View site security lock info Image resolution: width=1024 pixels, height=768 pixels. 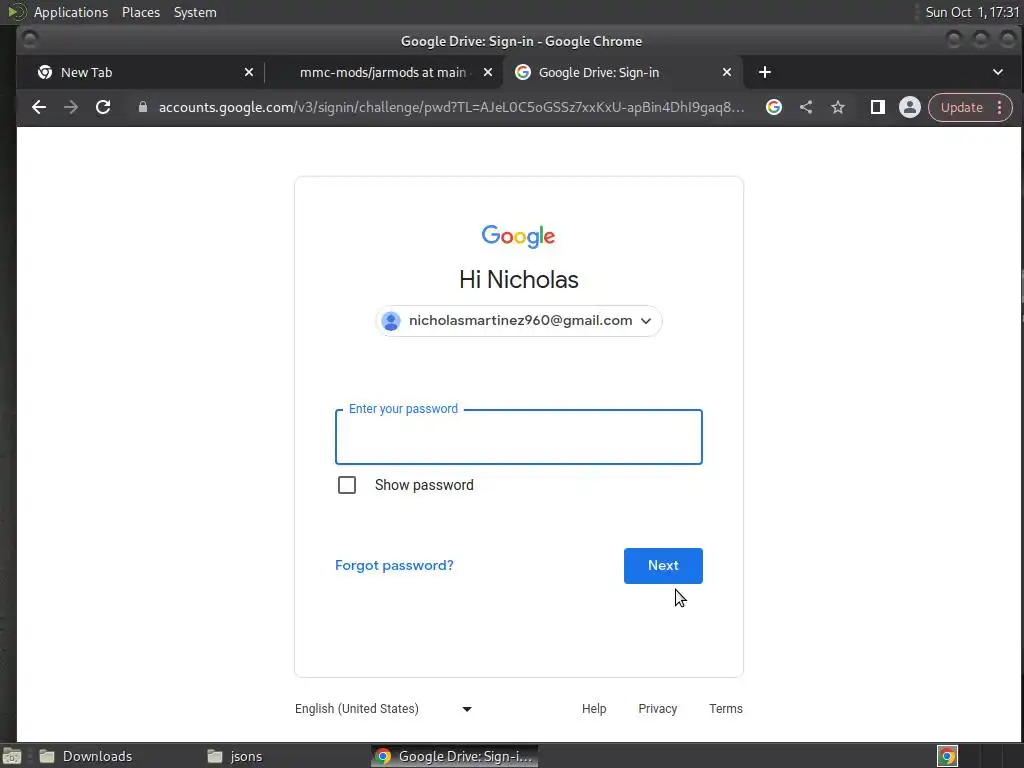click(142, 108)
